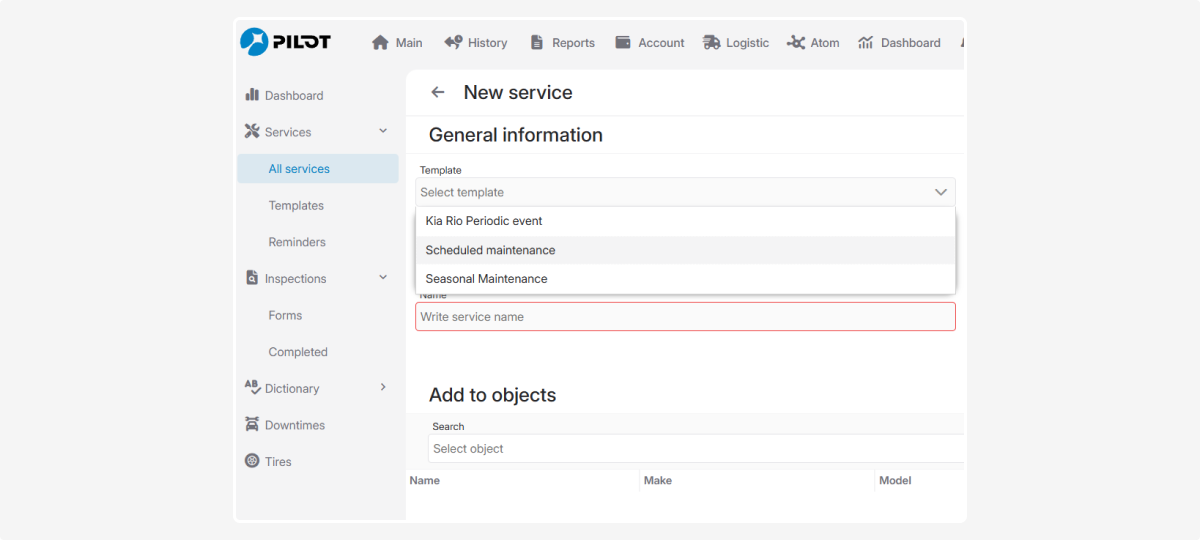
Task: Toggle the Select template dropdown arrow
Action: (x=940, y=192)
